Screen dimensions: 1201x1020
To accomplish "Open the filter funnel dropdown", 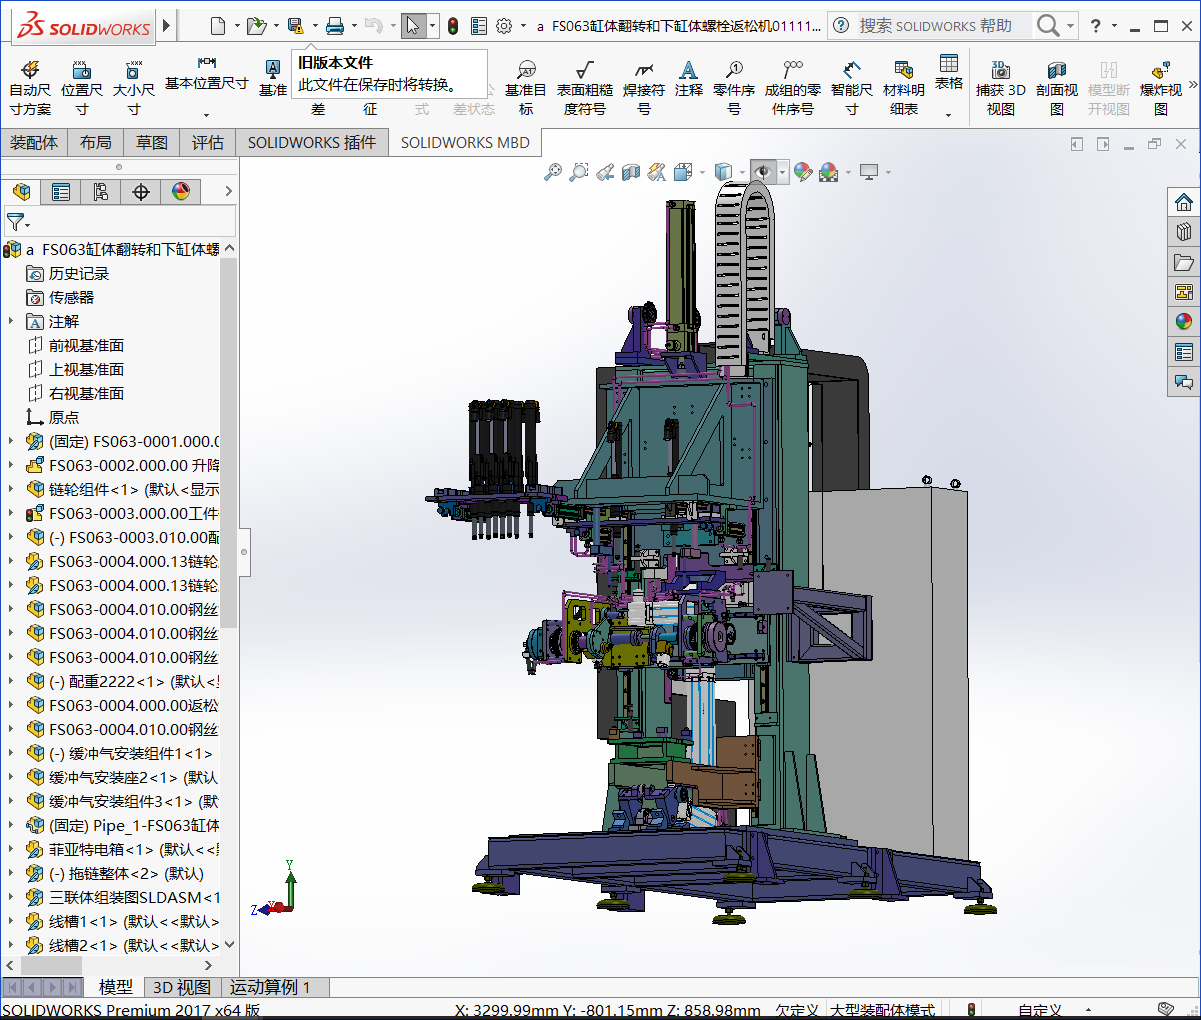I will (x=18, y=222).
